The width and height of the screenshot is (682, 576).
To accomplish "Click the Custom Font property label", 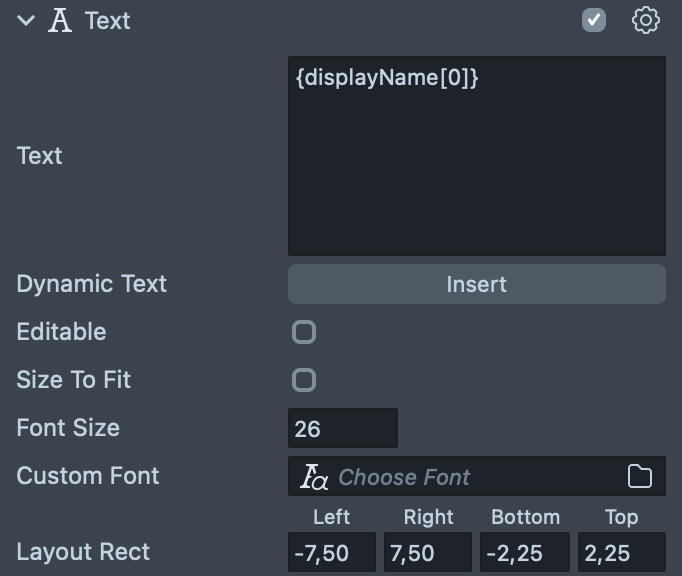I will point(88,476).
